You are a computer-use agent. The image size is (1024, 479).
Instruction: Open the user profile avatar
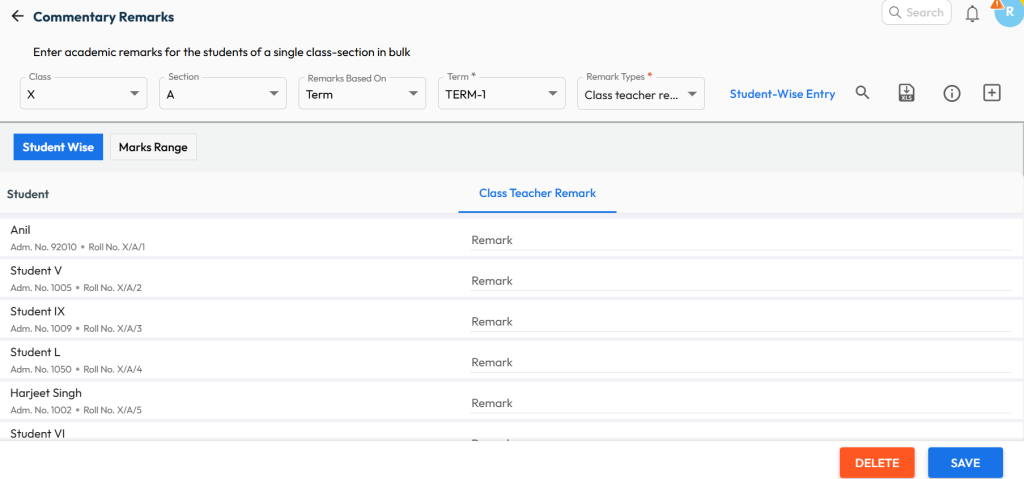1006,15
